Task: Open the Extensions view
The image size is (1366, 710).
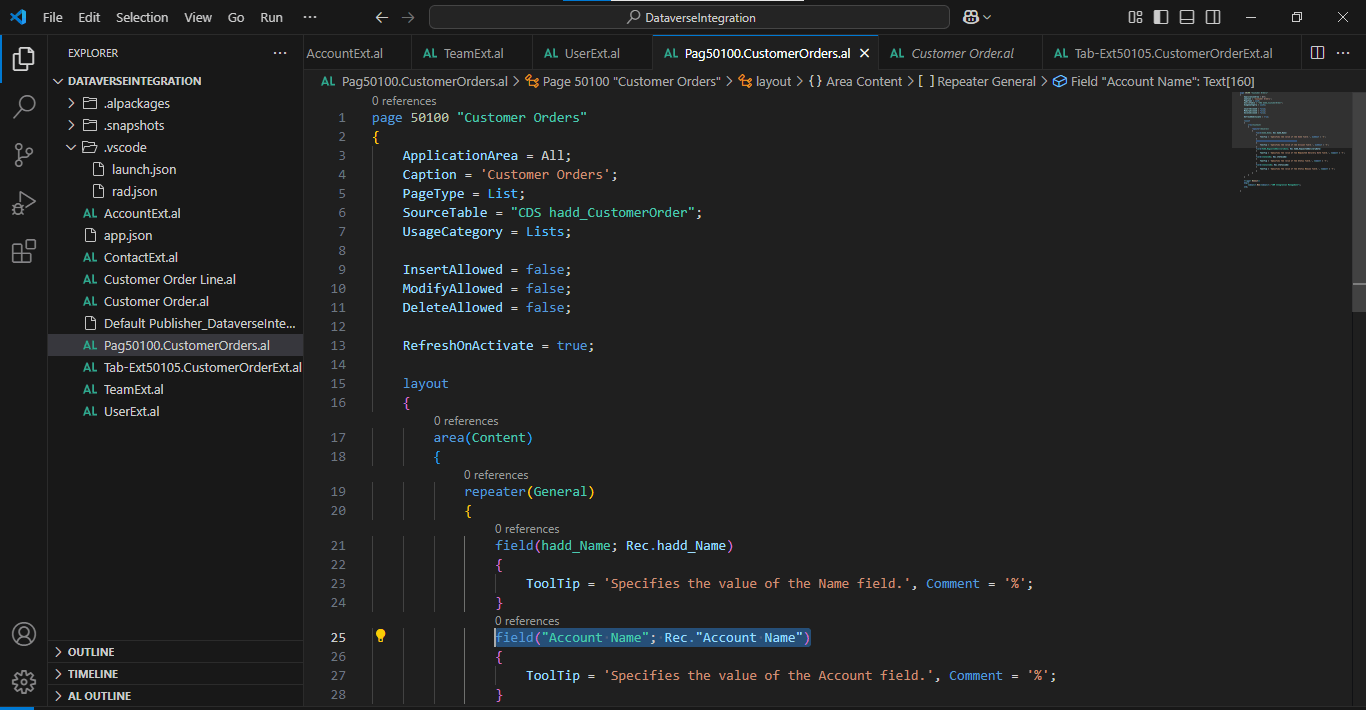Action: 23,251
